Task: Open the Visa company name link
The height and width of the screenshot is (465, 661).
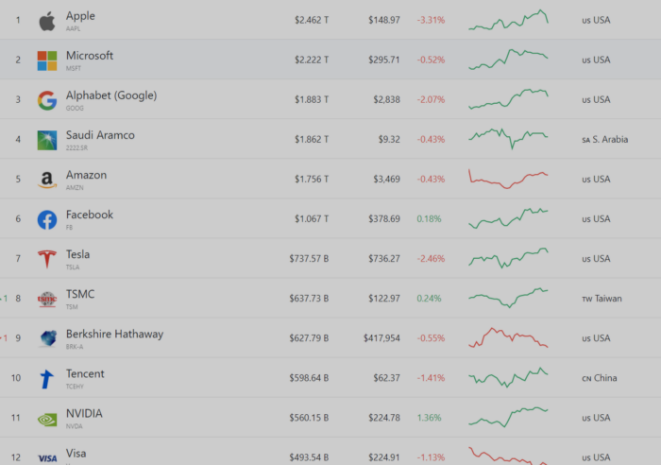Action: point(76,453)
